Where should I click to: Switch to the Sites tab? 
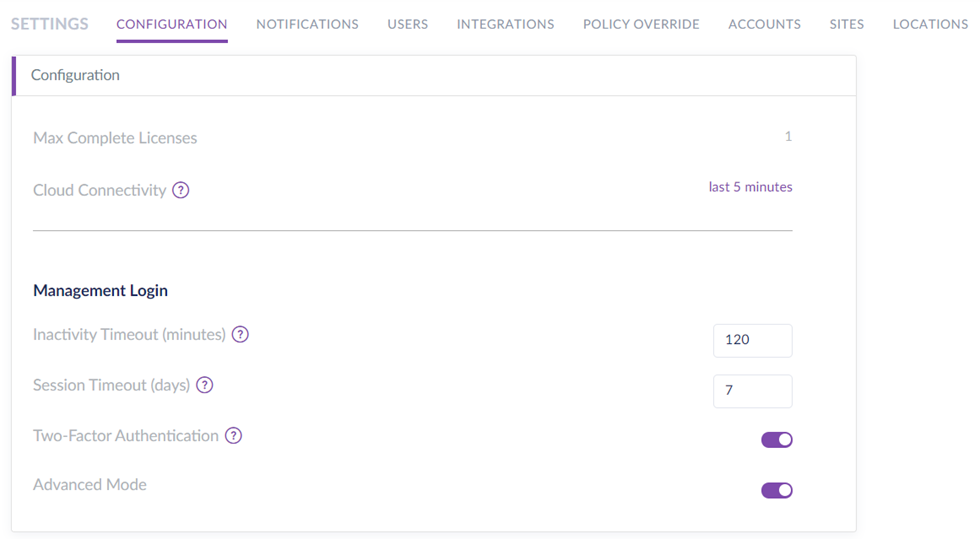coord(846,24)
